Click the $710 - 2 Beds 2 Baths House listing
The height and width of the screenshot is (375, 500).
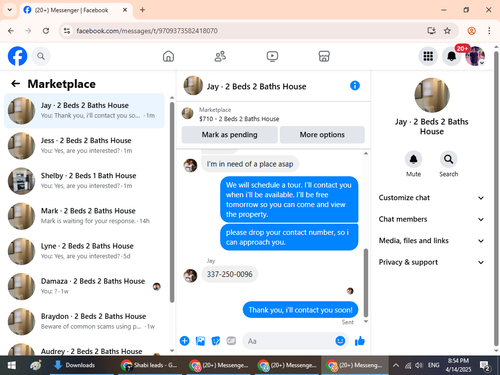[239, 119]
